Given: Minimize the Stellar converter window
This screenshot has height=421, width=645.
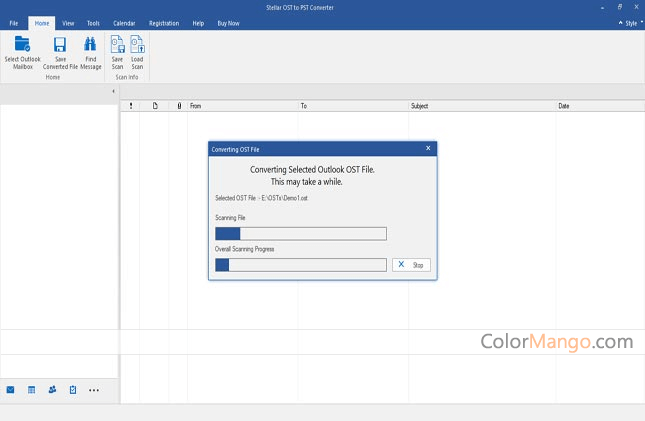Looking at the screenshot, I should [x=602, y=7].
